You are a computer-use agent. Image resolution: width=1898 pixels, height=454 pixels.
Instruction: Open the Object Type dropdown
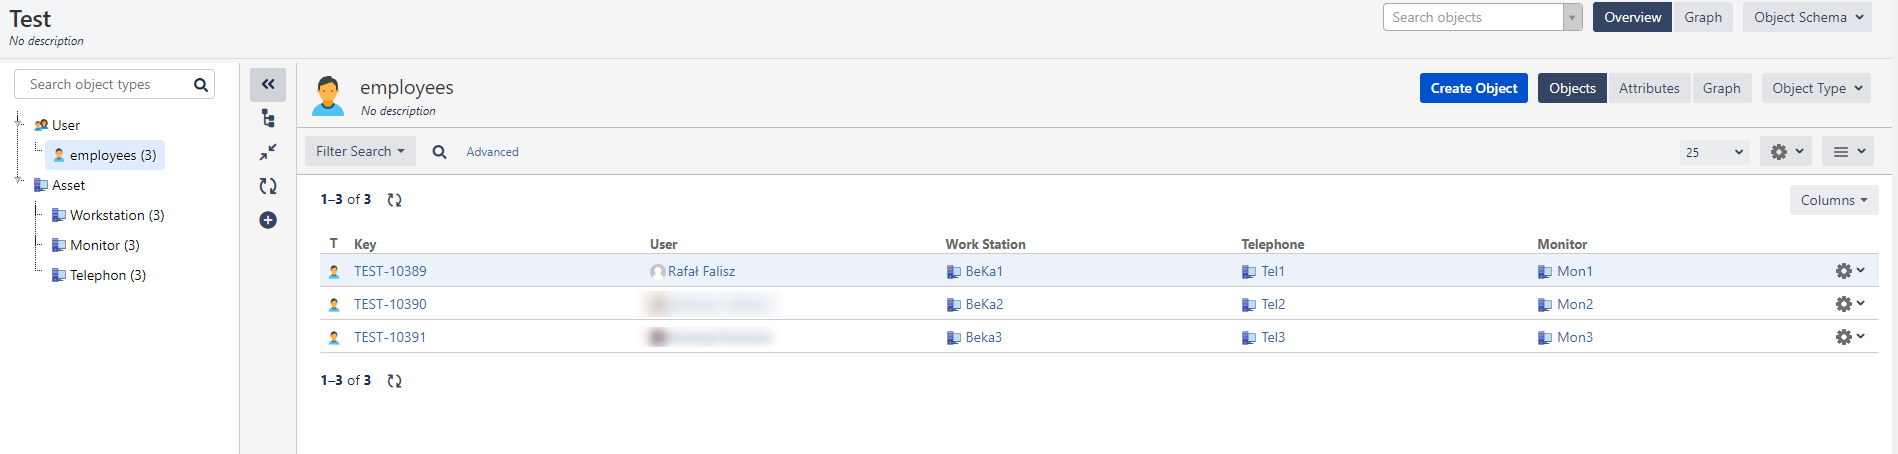1816,88
